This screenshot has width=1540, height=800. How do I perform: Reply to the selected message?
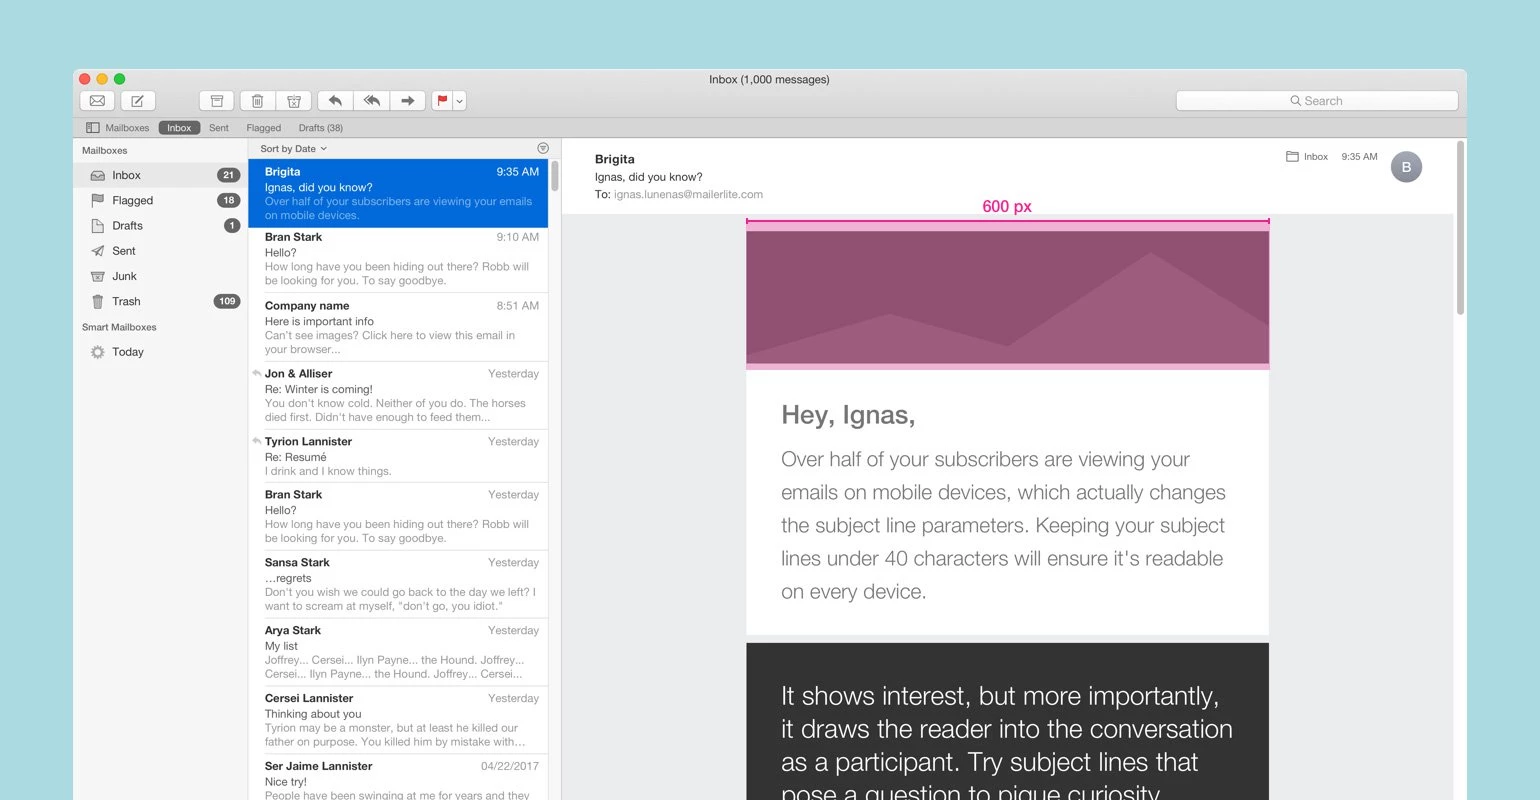click(x=335, y=101)
